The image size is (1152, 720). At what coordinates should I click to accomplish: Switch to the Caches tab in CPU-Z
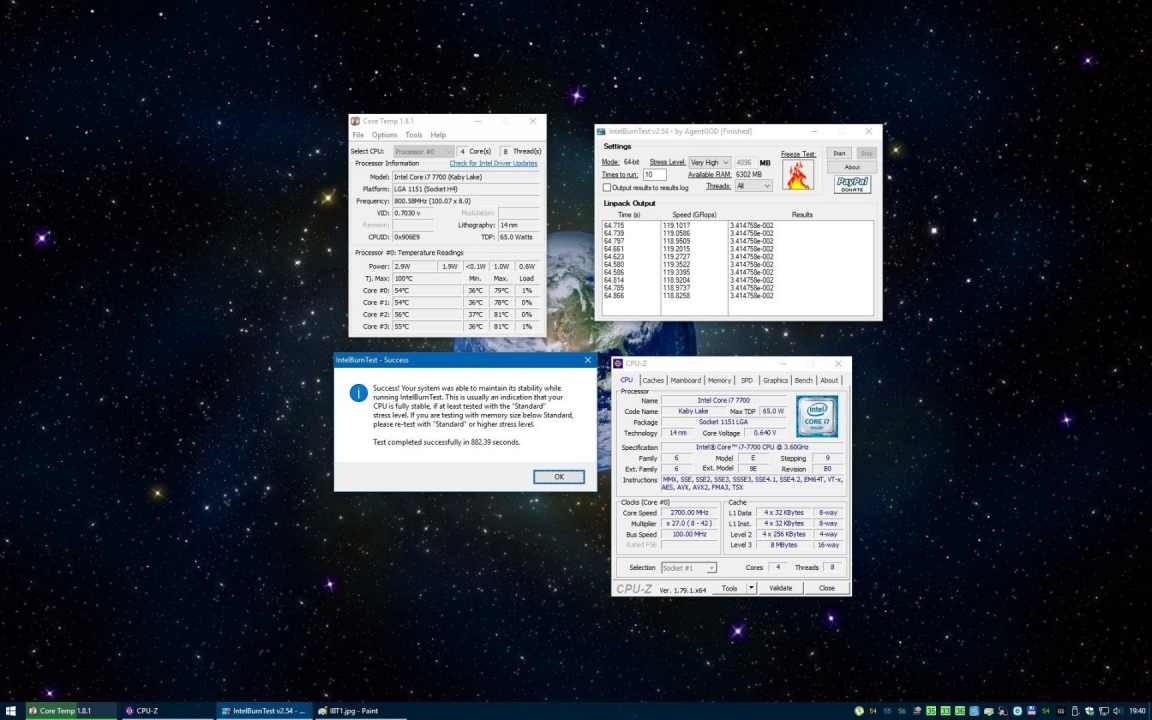pos(652,381)
